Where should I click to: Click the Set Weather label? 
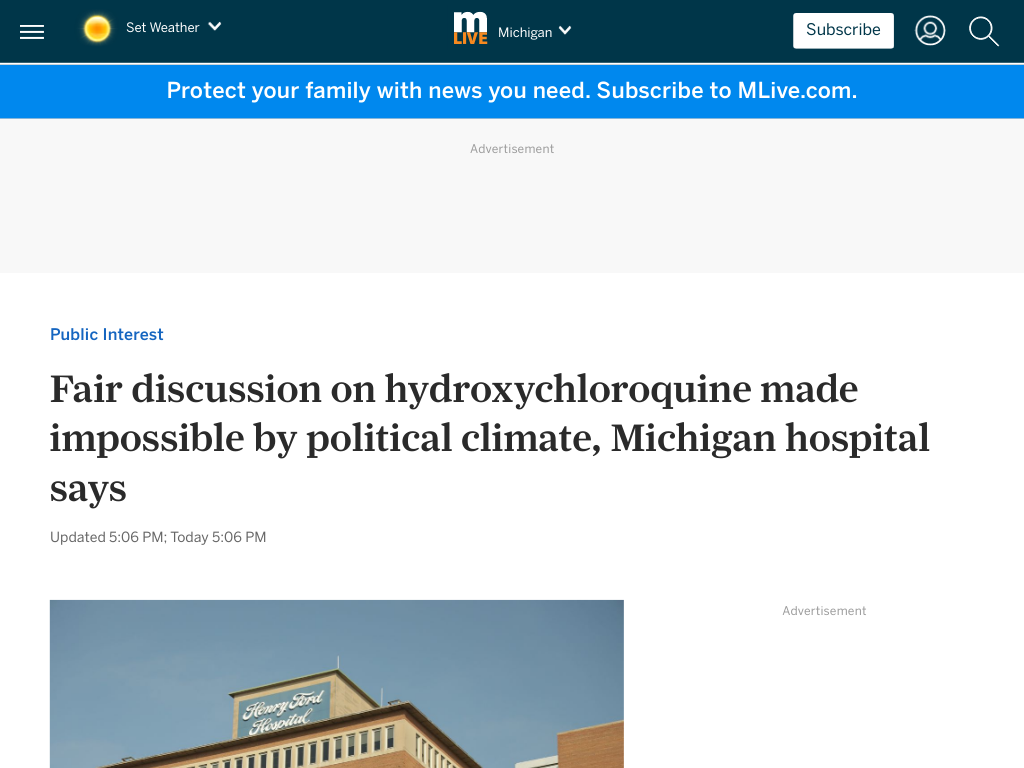pyautogui.click(x=163, y=27)
